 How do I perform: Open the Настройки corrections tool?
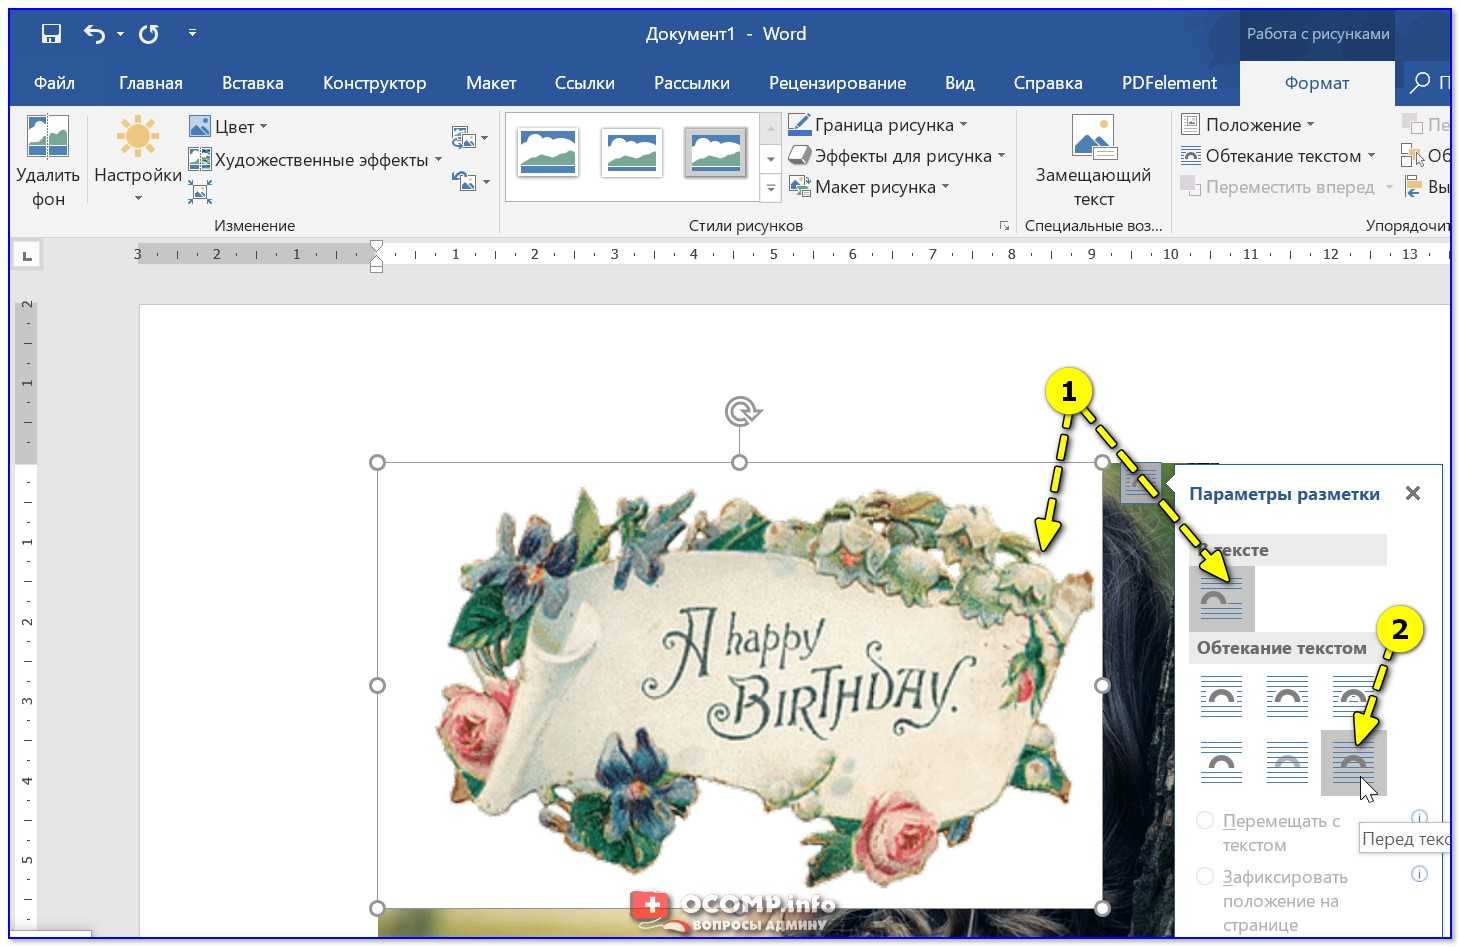point(137,159)
